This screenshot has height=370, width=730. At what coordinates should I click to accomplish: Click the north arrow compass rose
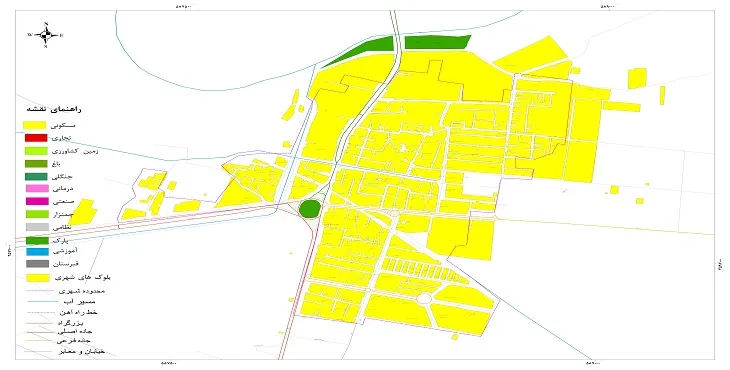(x=45, y=35)
